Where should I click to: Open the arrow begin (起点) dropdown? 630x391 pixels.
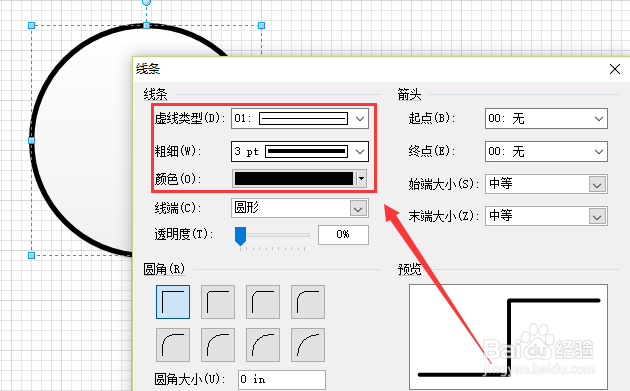click(546, 119)
